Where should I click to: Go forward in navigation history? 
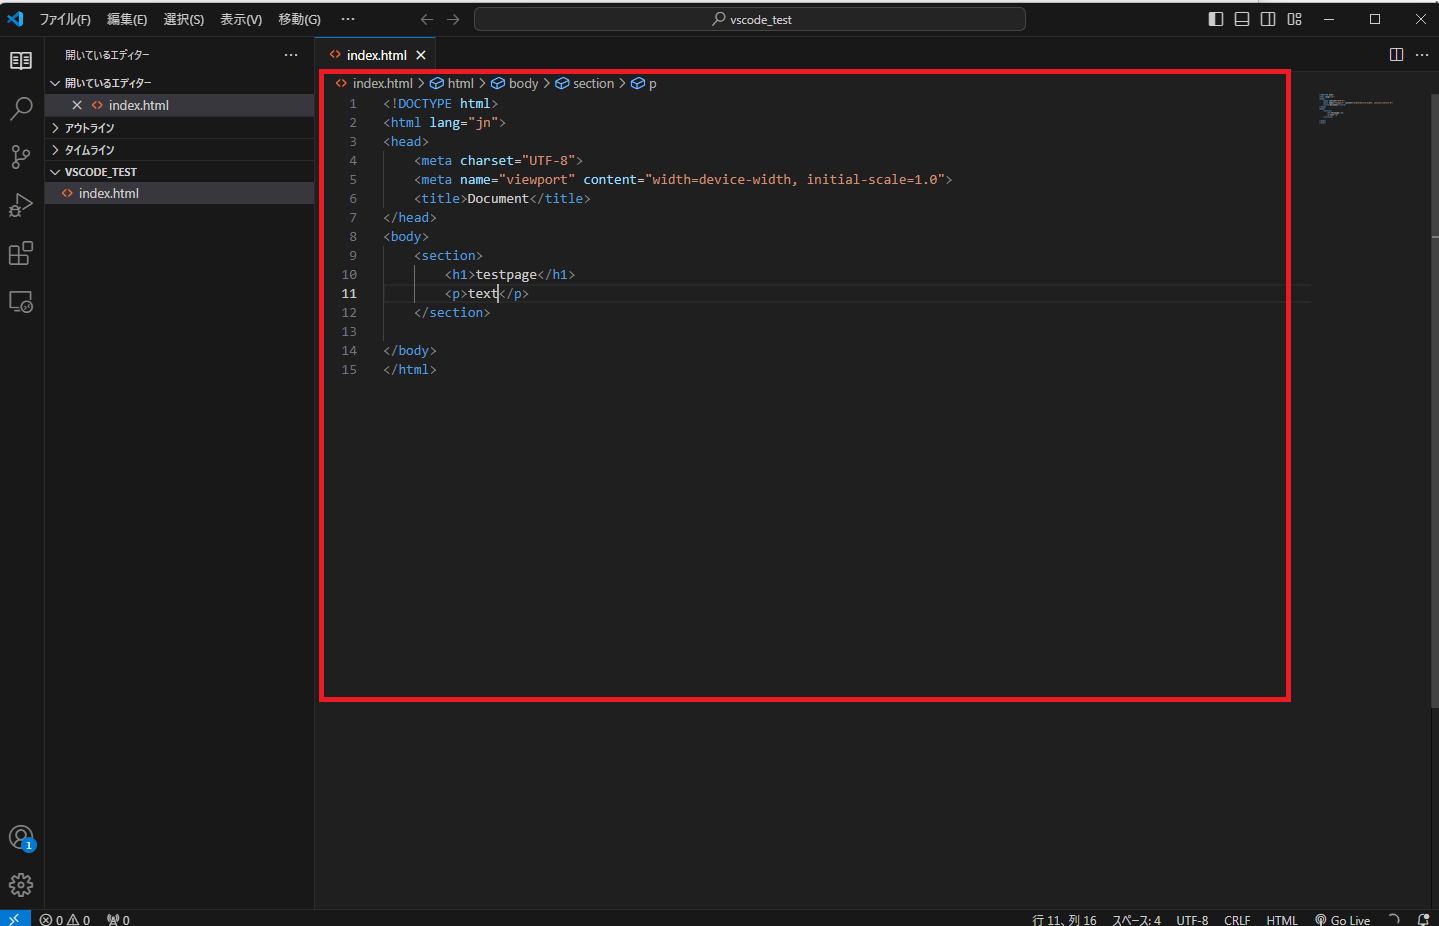click(x=453, y=19)
